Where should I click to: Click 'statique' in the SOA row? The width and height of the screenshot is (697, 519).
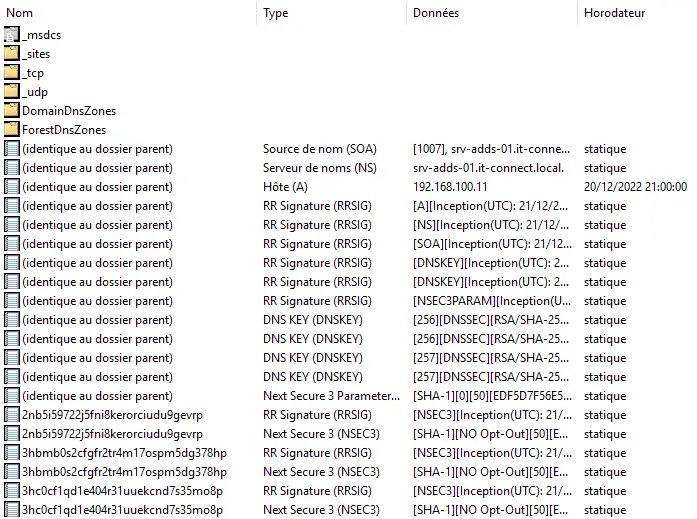605,149
